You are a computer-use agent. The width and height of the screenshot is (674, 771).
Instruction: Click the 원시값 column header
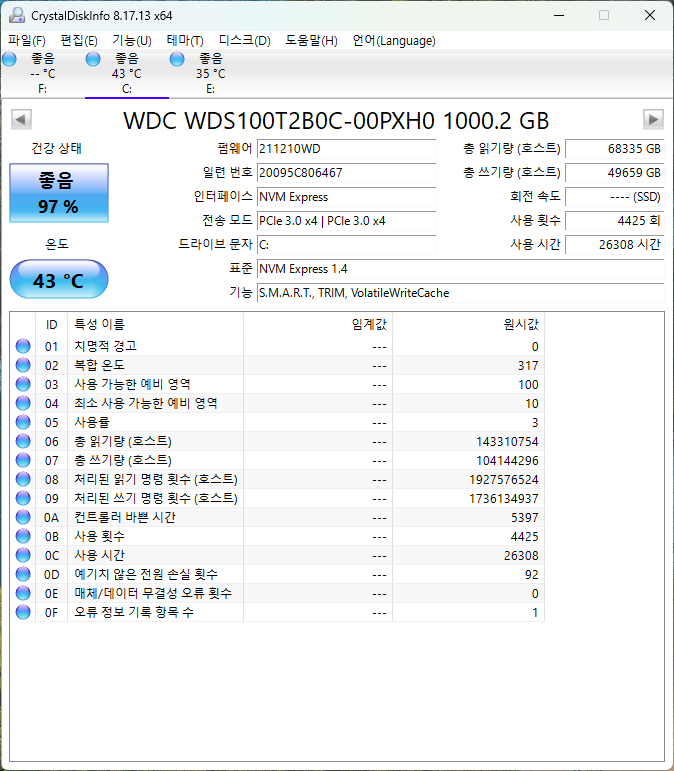[x=469, y=325]
